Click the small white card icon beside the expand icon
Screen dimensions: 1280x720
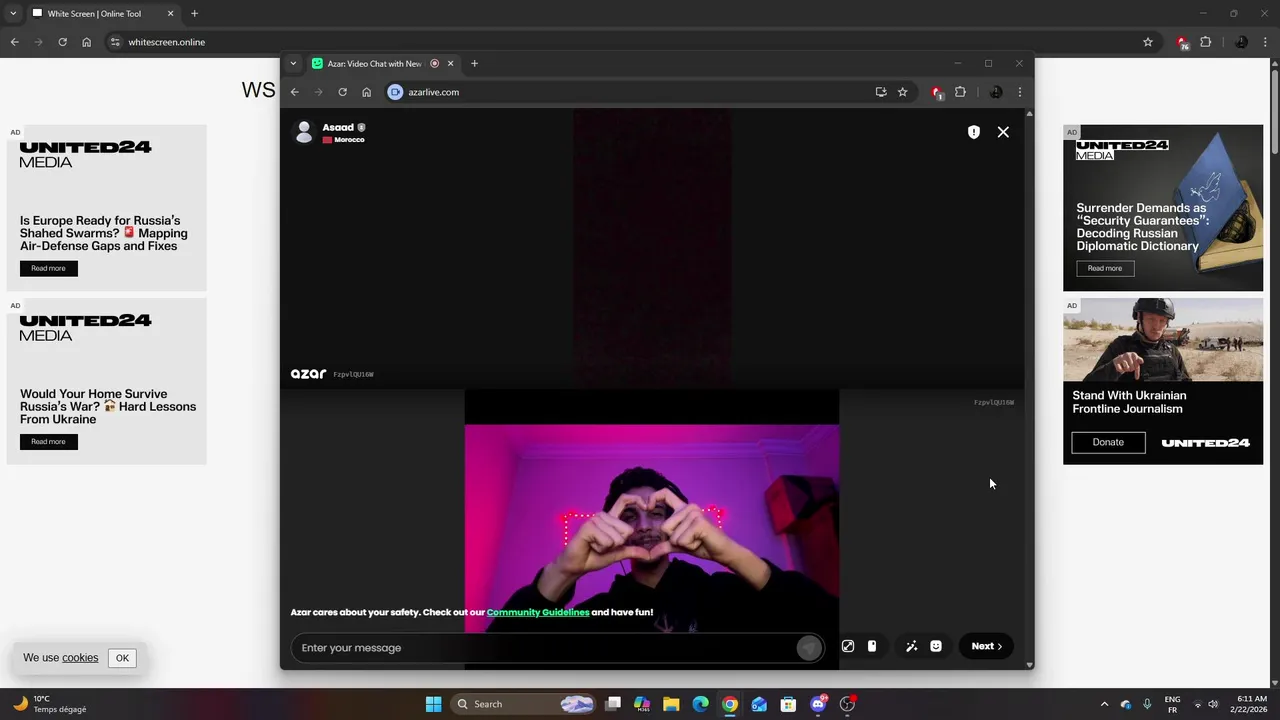click(872, 646)
